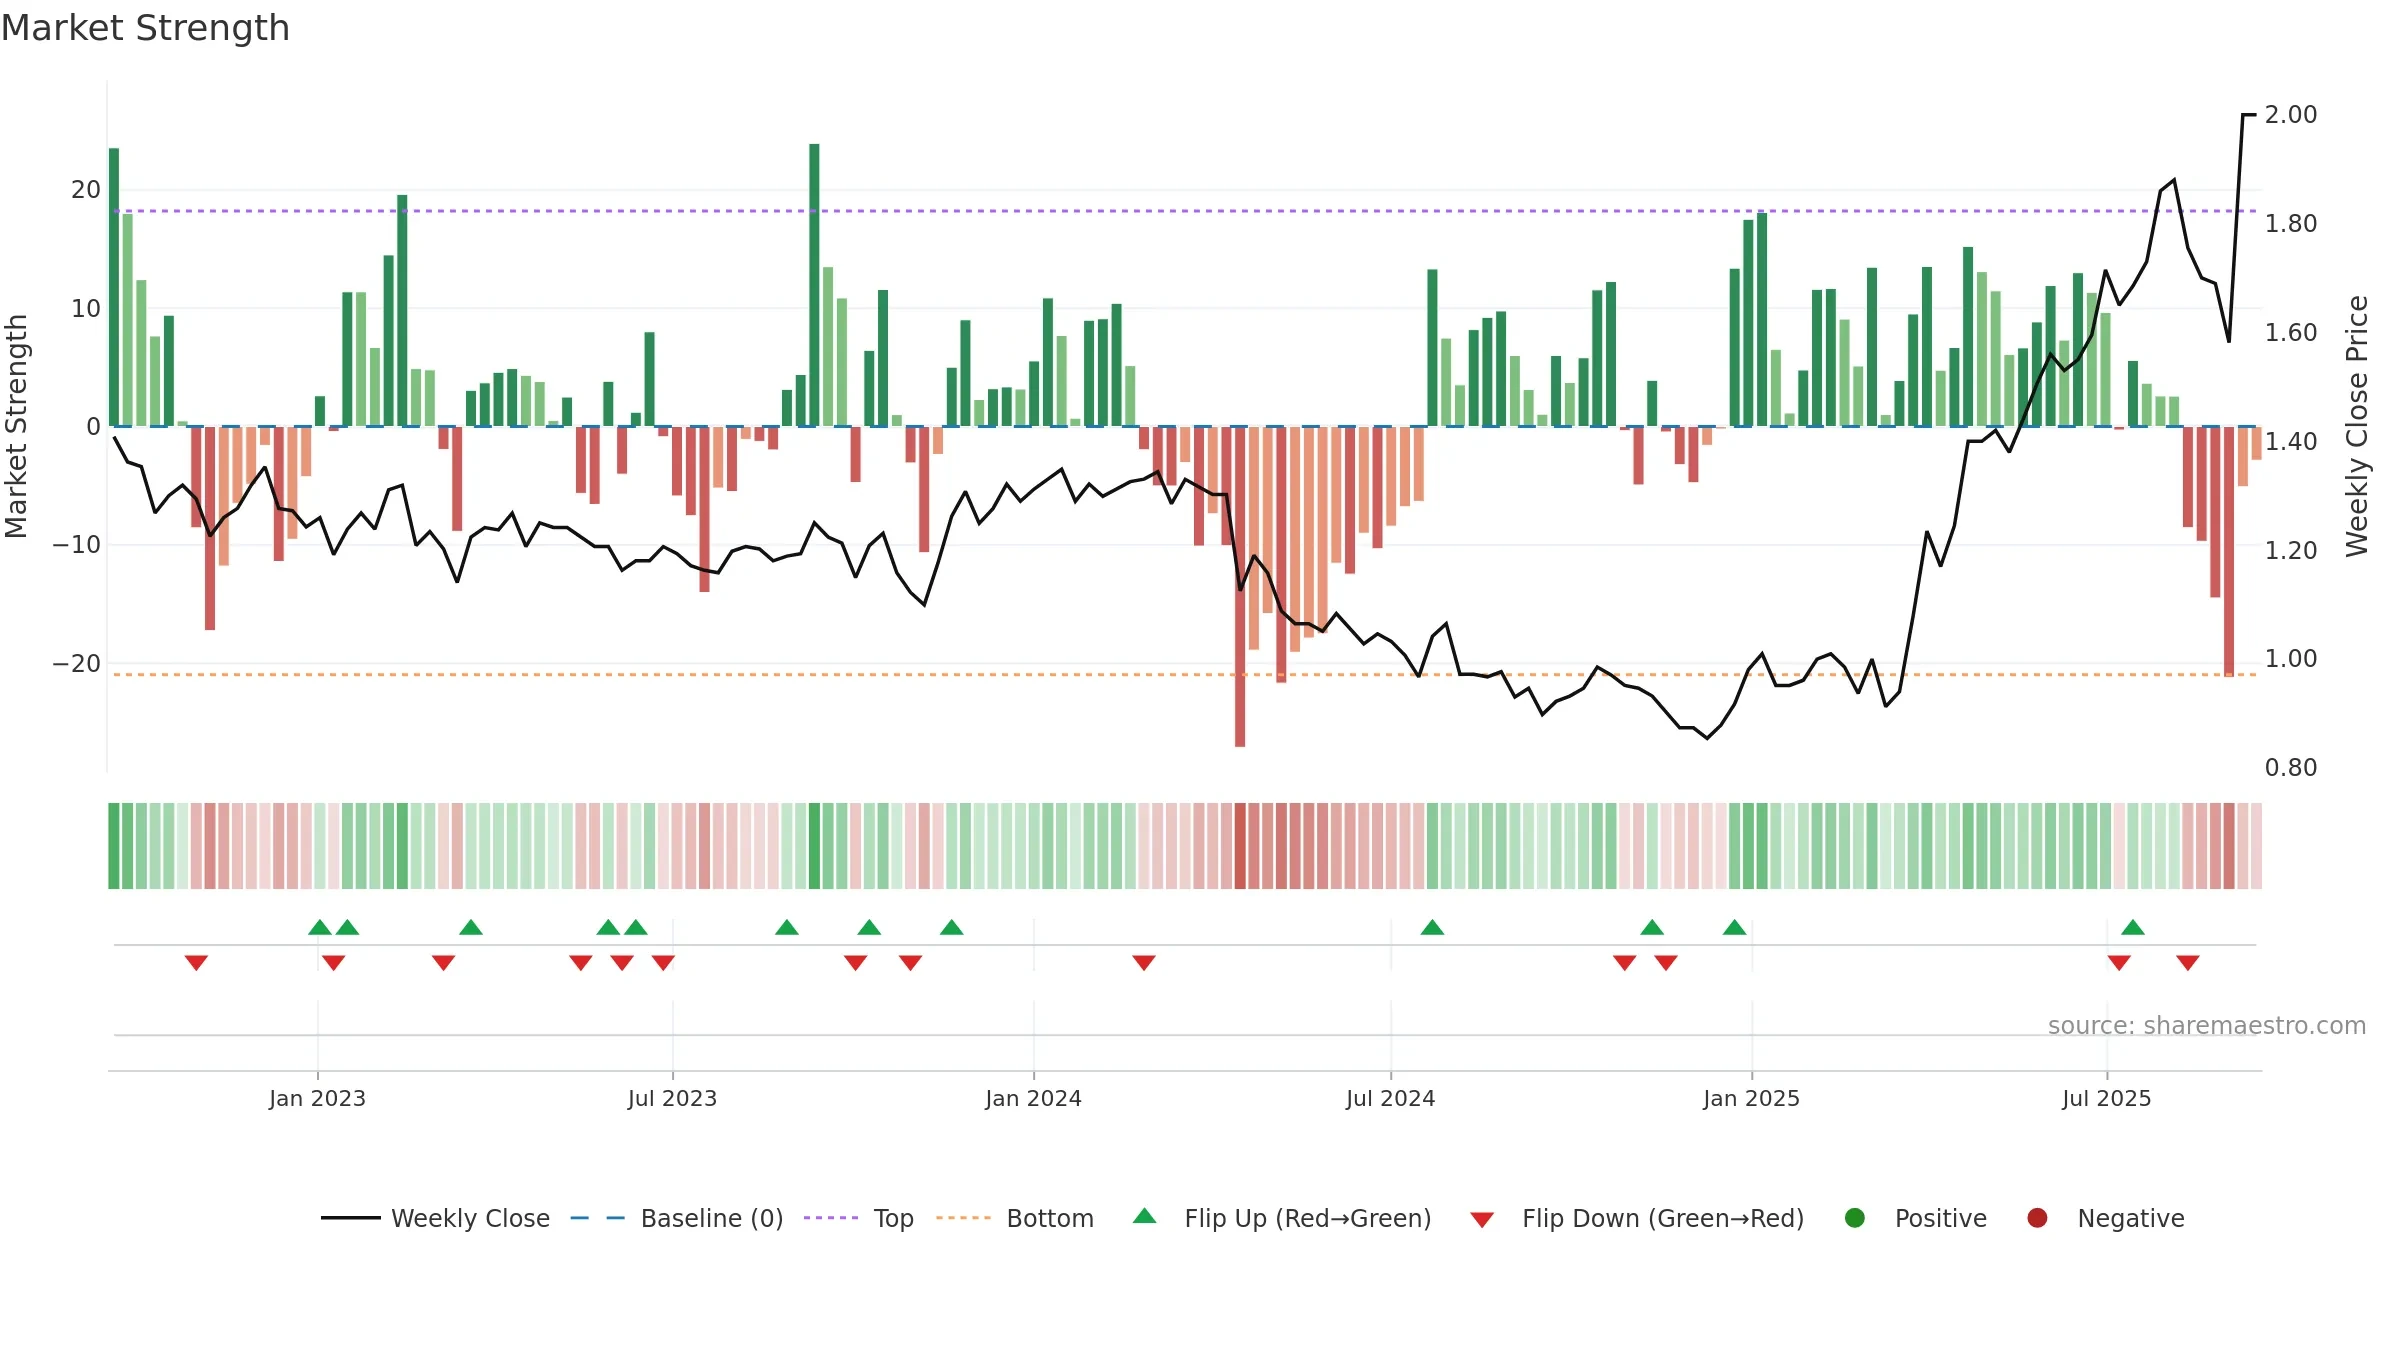Click the −20 strength axis label
This screenshot has width=2400, height=1350.
click(x=77, y=664)
